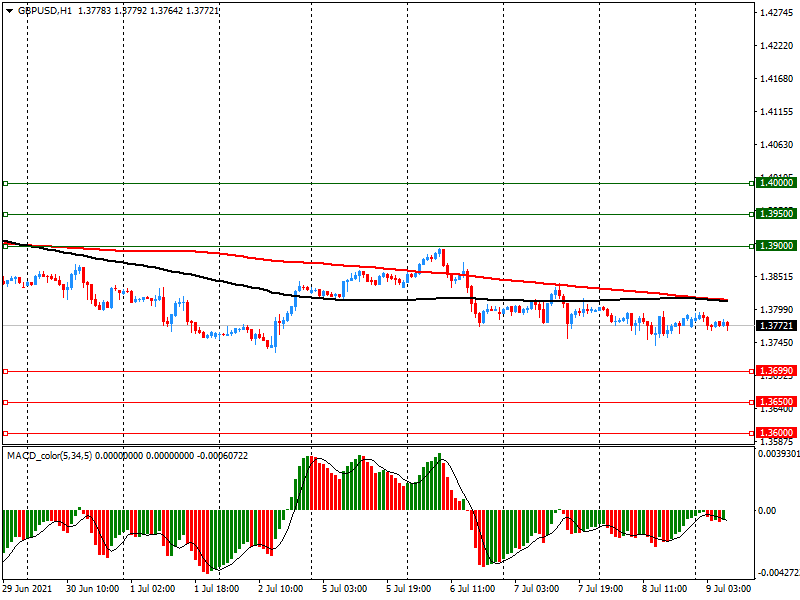Viewport: 800px width, 600px height.
Task: Click the 1.42745 price scale label
Action: tap(776, 13)
